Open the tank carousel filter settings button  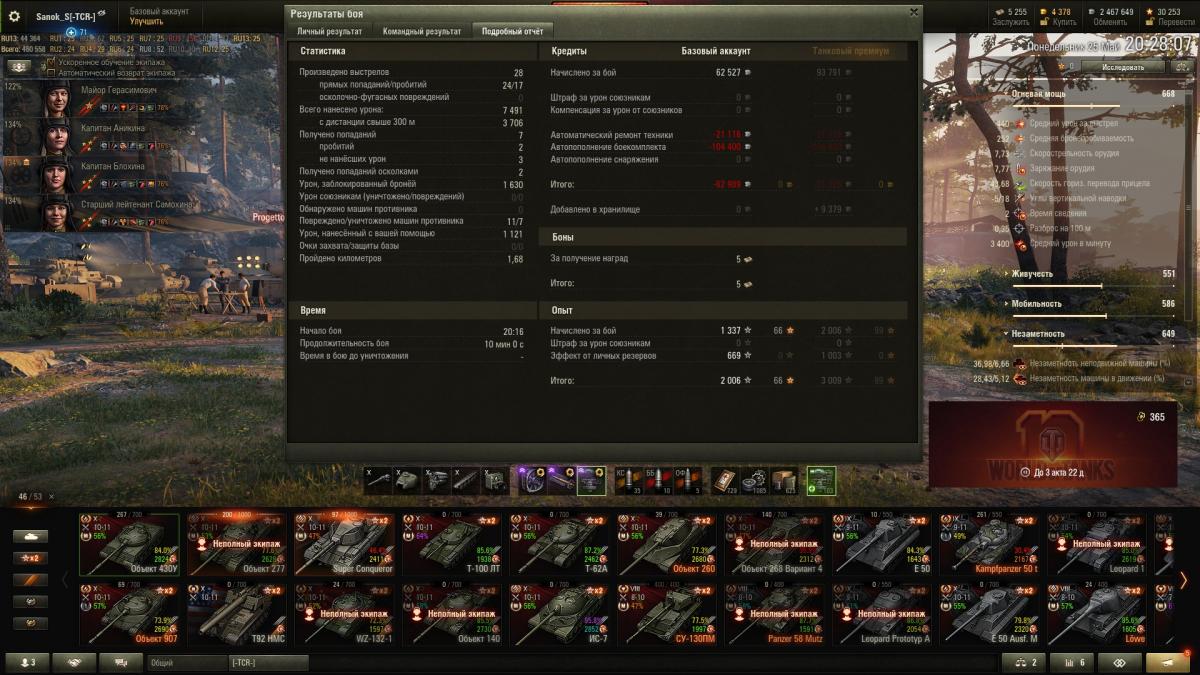tap(29, 536)
